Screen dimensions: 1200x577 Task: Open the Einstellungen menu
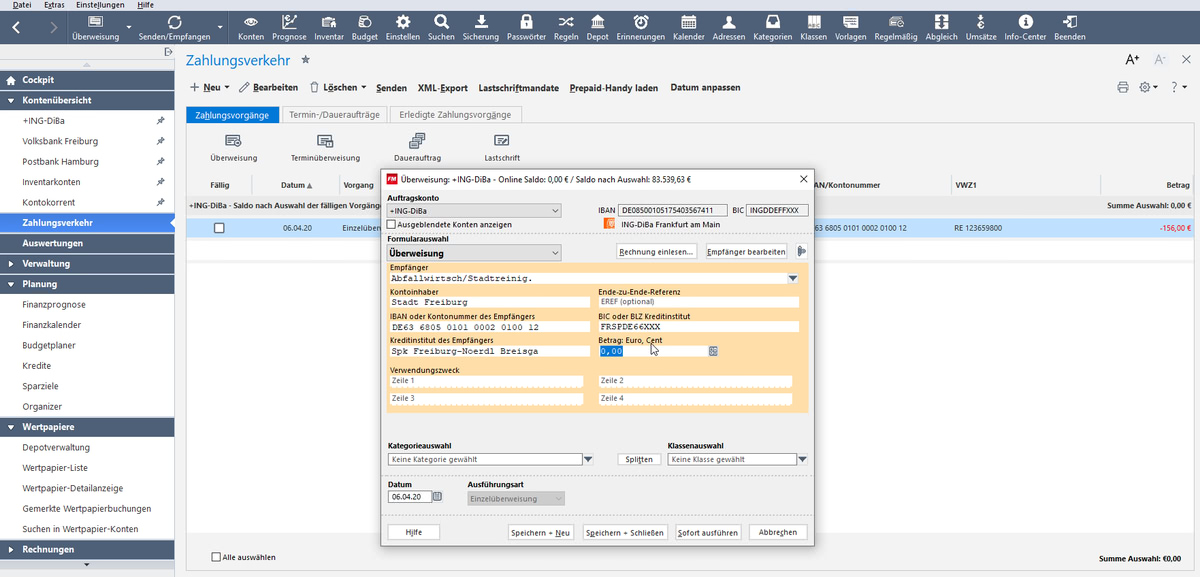tap(101, 5)
